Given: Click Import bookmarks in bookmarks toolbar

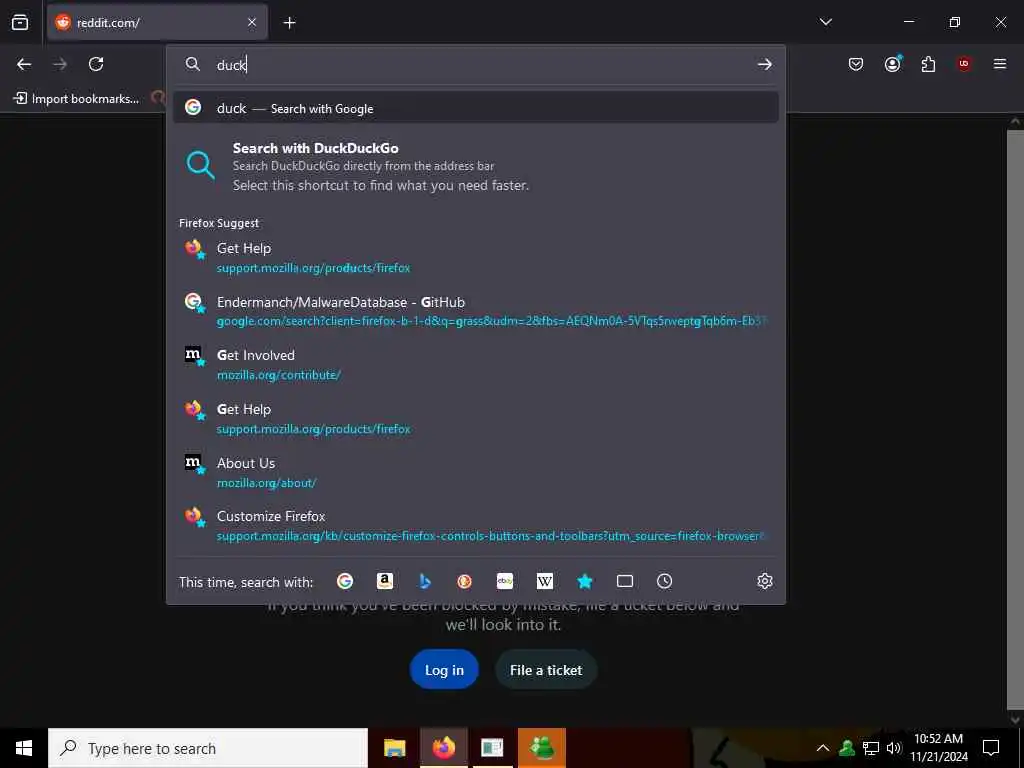Looking at the screenshot, I should (76, 99).
